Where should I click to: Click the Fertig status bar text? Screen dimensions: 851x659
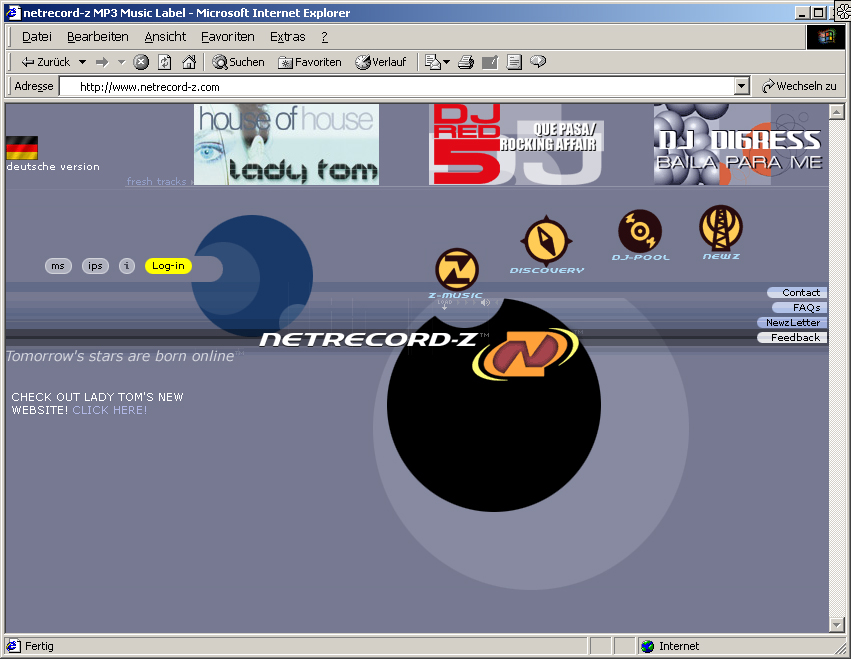(x=39, y=646)
